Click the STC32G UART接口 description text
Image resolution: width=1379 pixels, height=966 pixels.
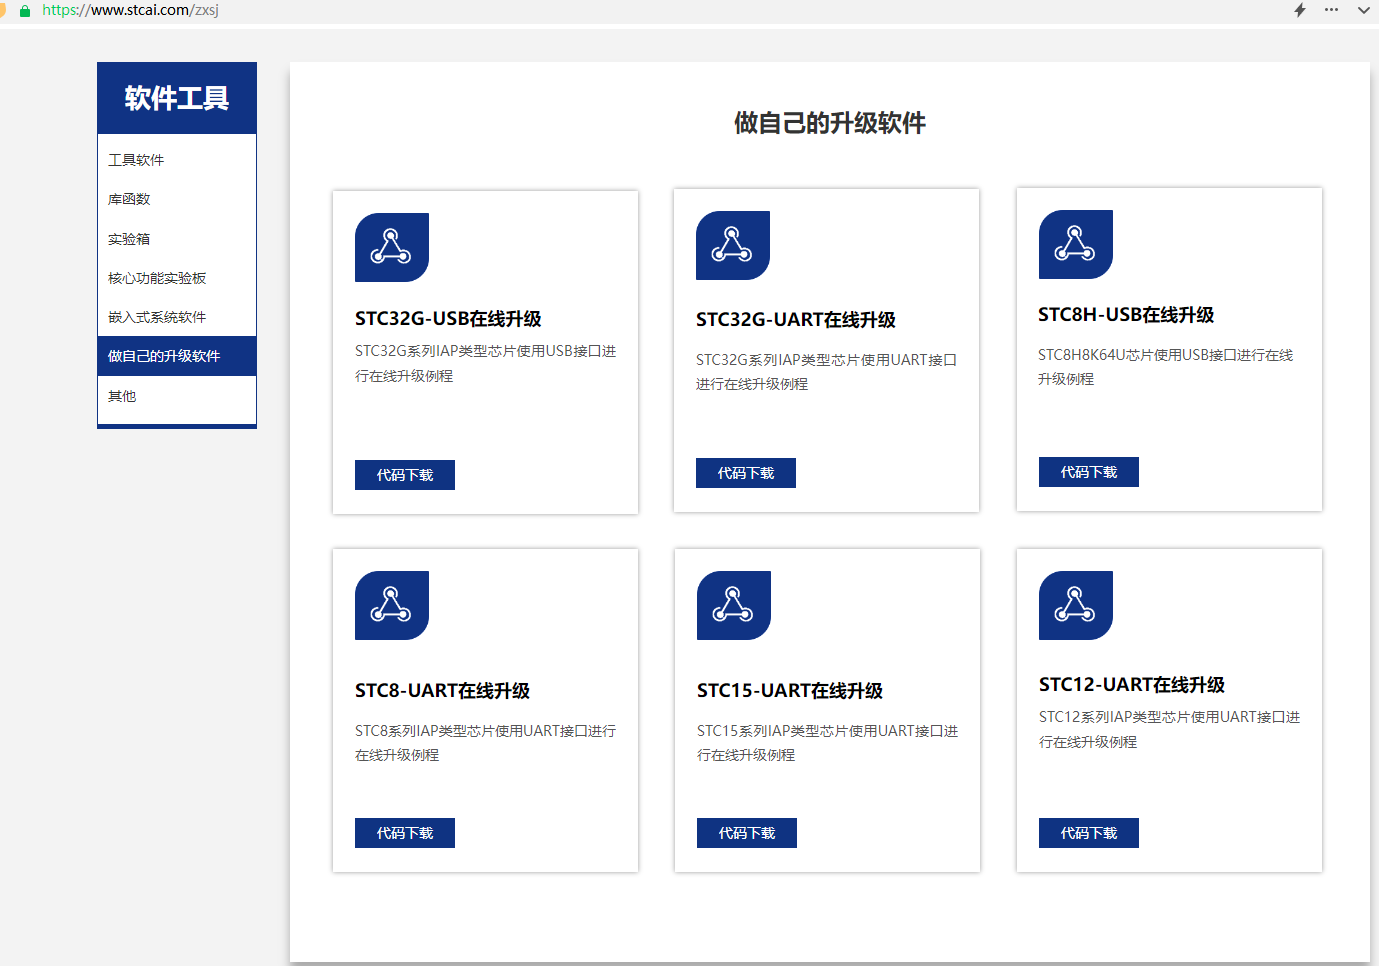[x=827, y=372]
